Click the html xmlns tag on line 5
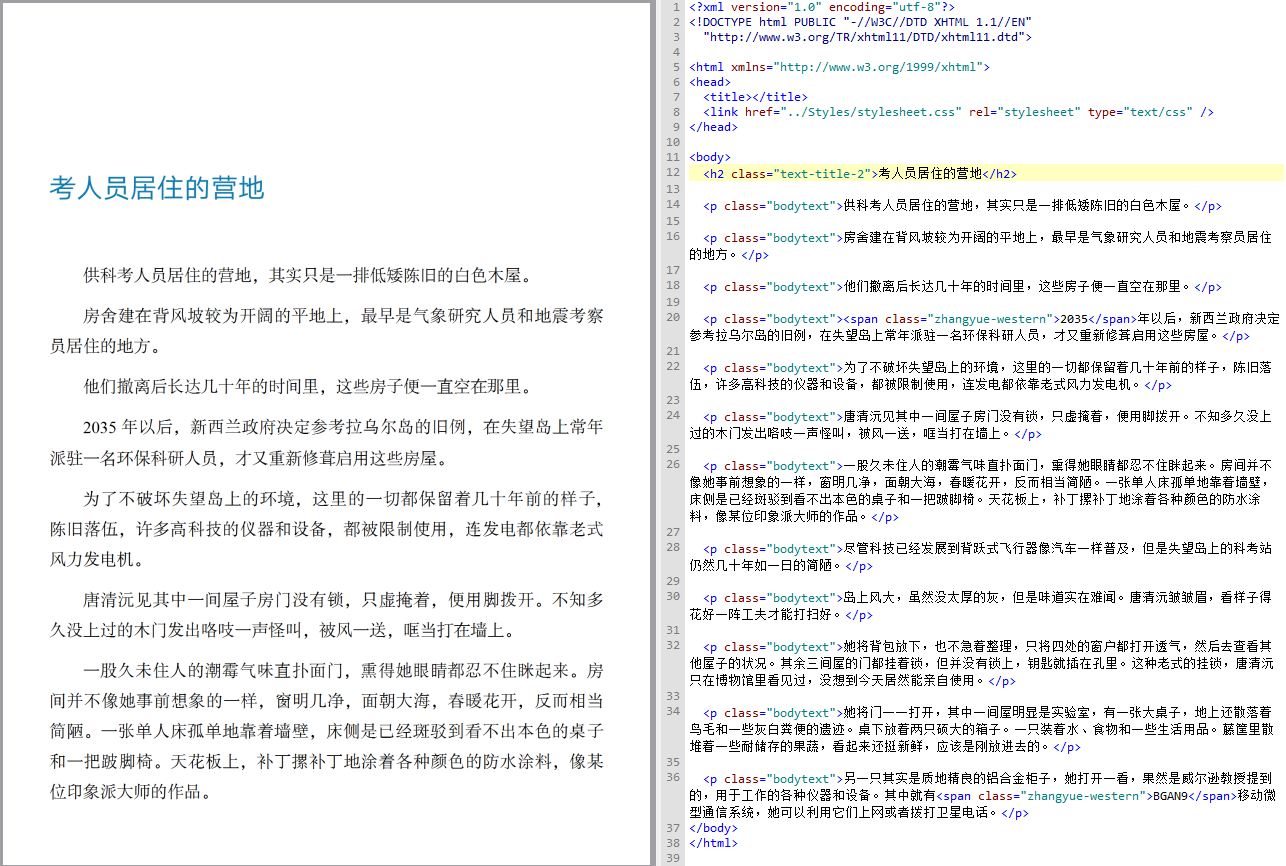The width and height of the screenshot is (1286, 866). [x=838, y=67]
